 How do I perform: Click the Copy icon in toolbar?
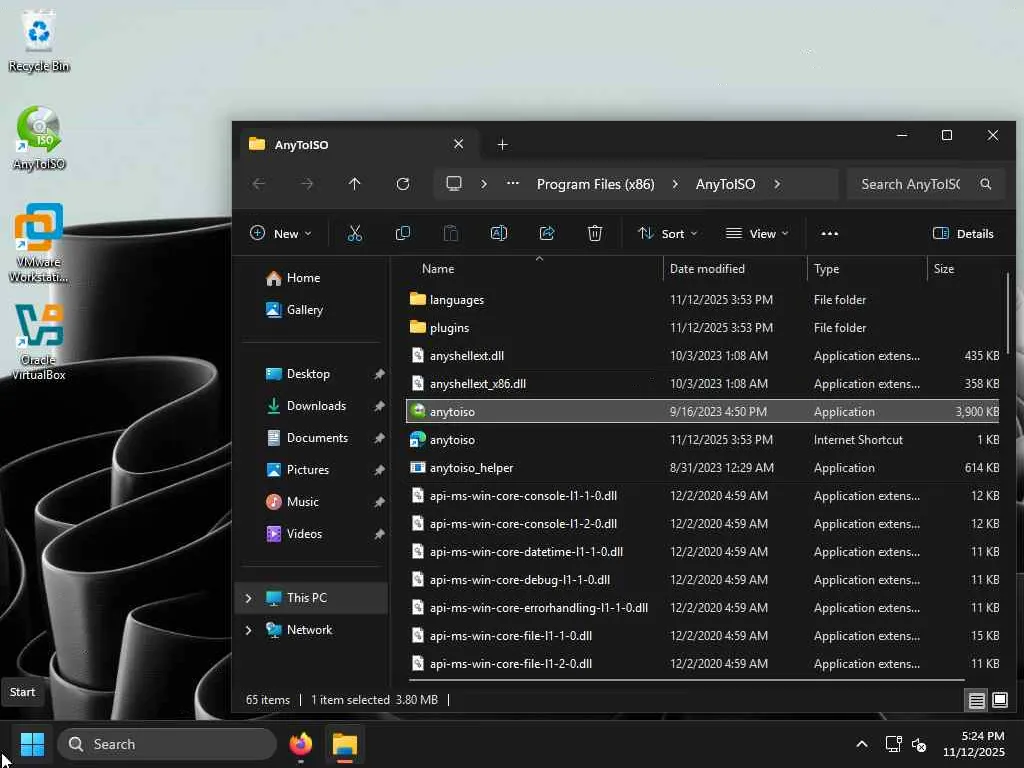coord(403,233)
